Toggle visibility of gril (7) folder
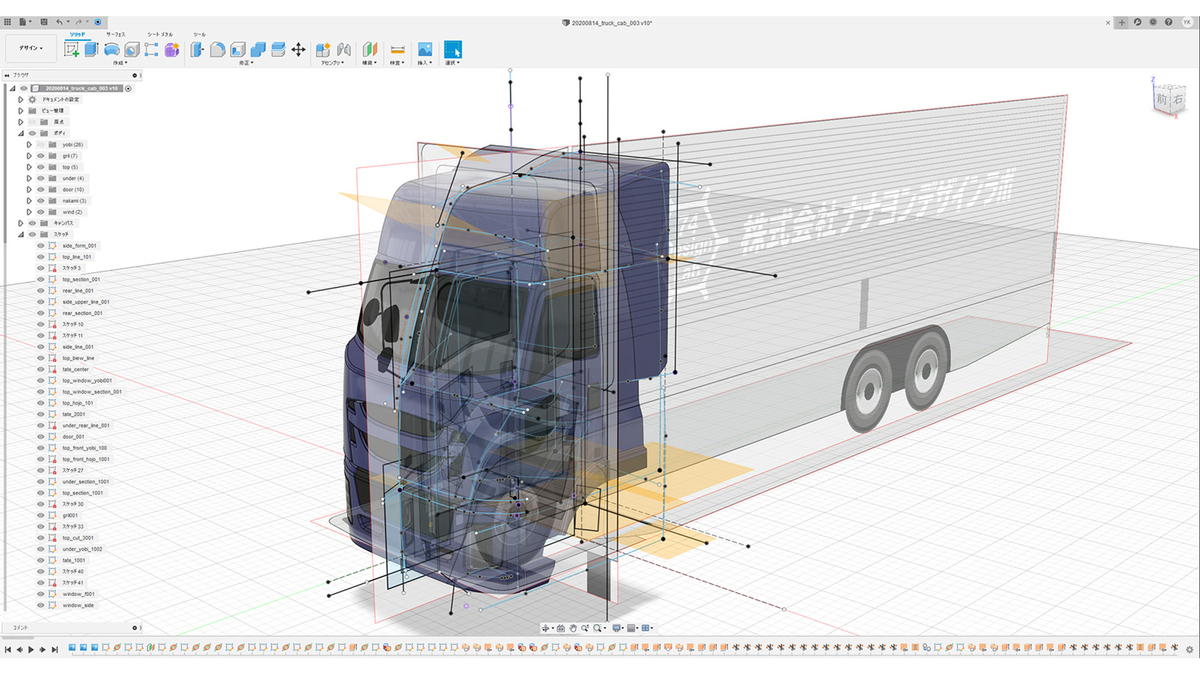The image size is (1200, 675). (41, 156)
